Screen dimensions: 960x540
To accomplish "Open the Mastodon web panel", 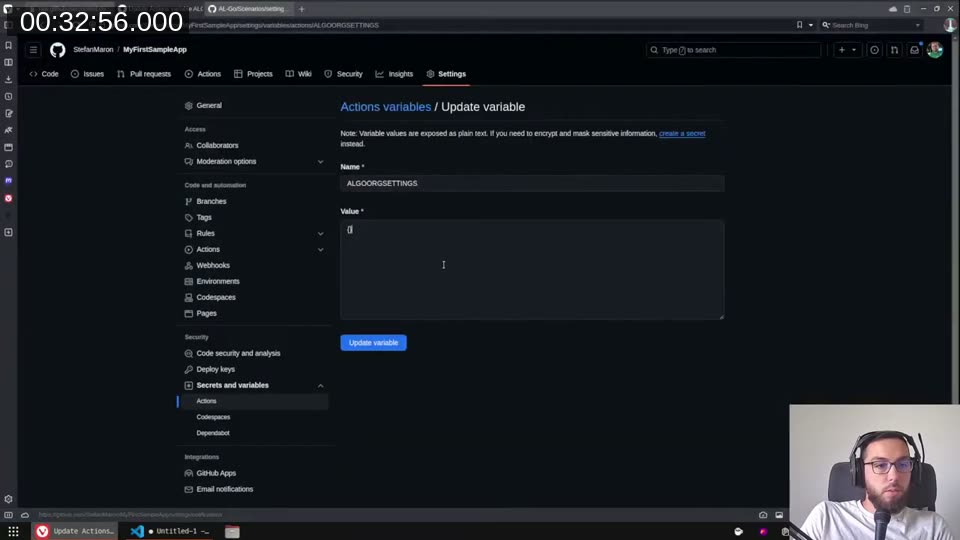I will [9, 181].
